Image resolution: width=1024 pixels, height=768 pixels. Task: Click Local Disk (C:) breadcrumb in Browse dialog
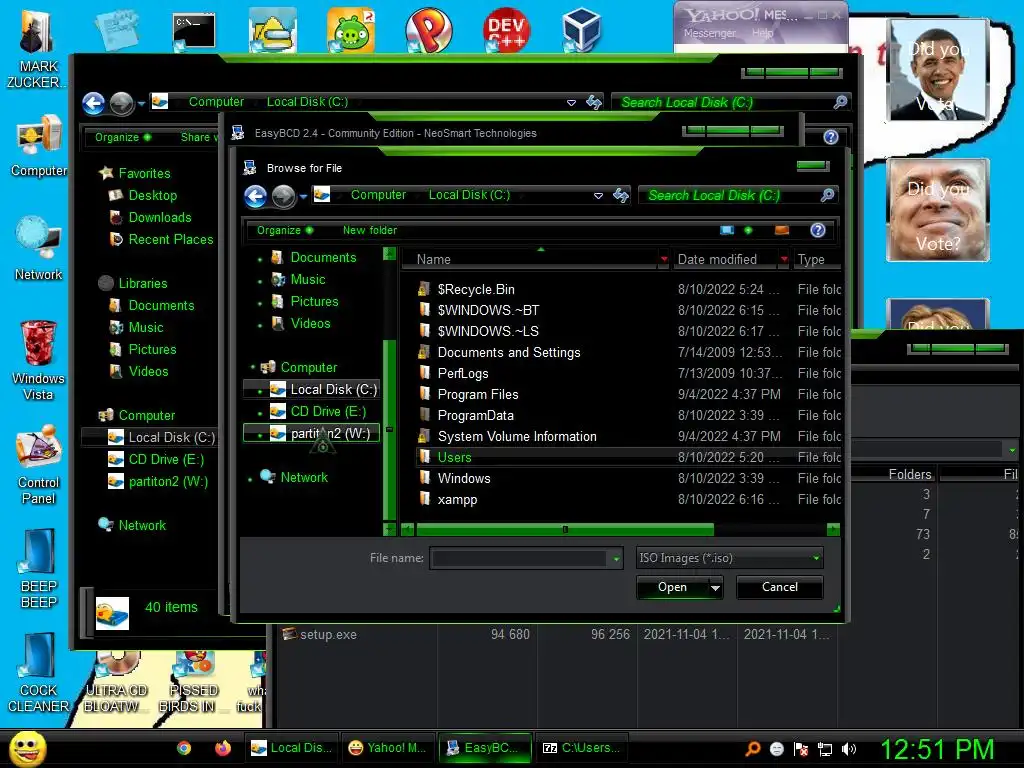pyautogui.click(x=469, y=195)
